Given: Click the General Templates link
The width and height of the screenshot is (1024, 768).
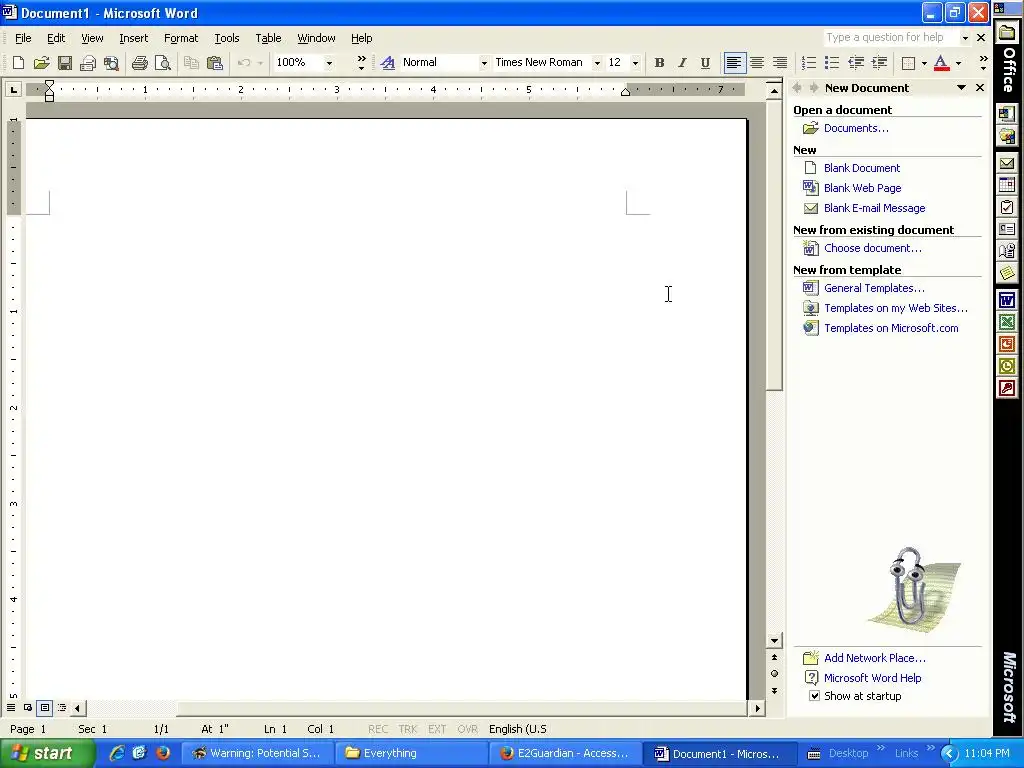Looking at the screenshot, I should pyautogui.click(x=874, y=288).
